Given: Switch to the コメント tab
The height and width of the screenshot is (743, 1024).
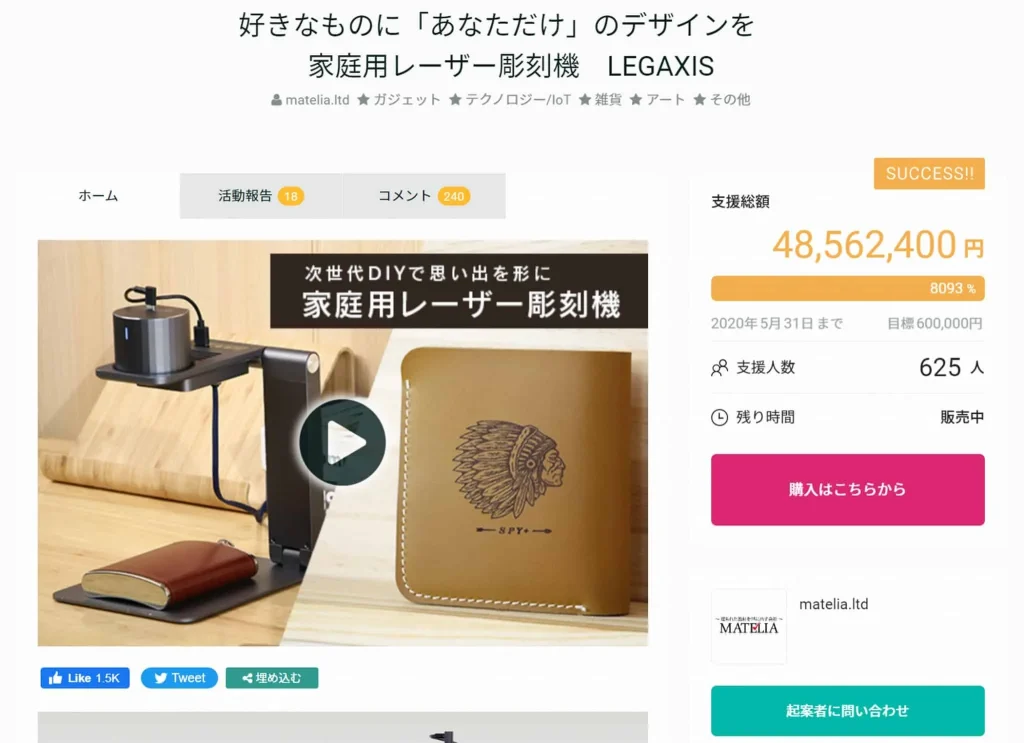Looking at the screenshot, I should 424,195.
